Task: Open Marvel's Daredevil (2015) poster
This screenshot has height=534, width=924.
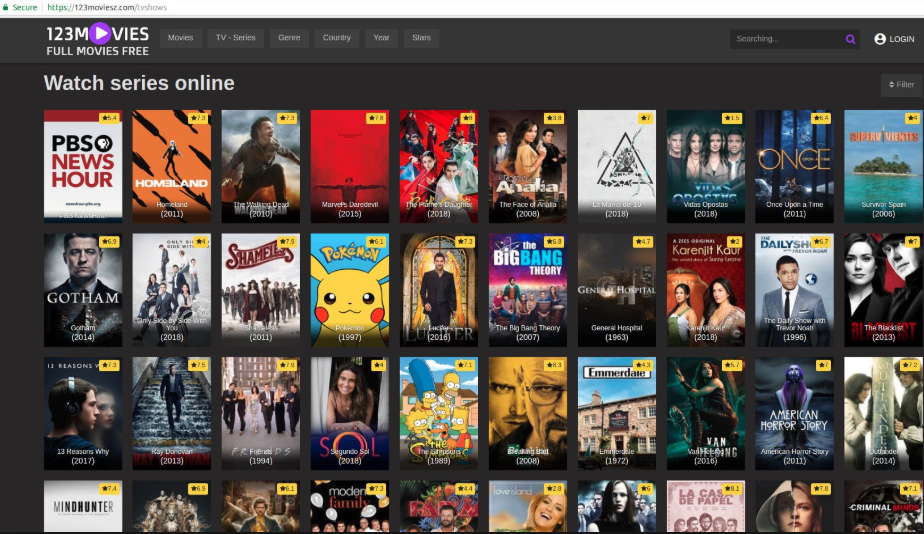Action: click(349, 166)
